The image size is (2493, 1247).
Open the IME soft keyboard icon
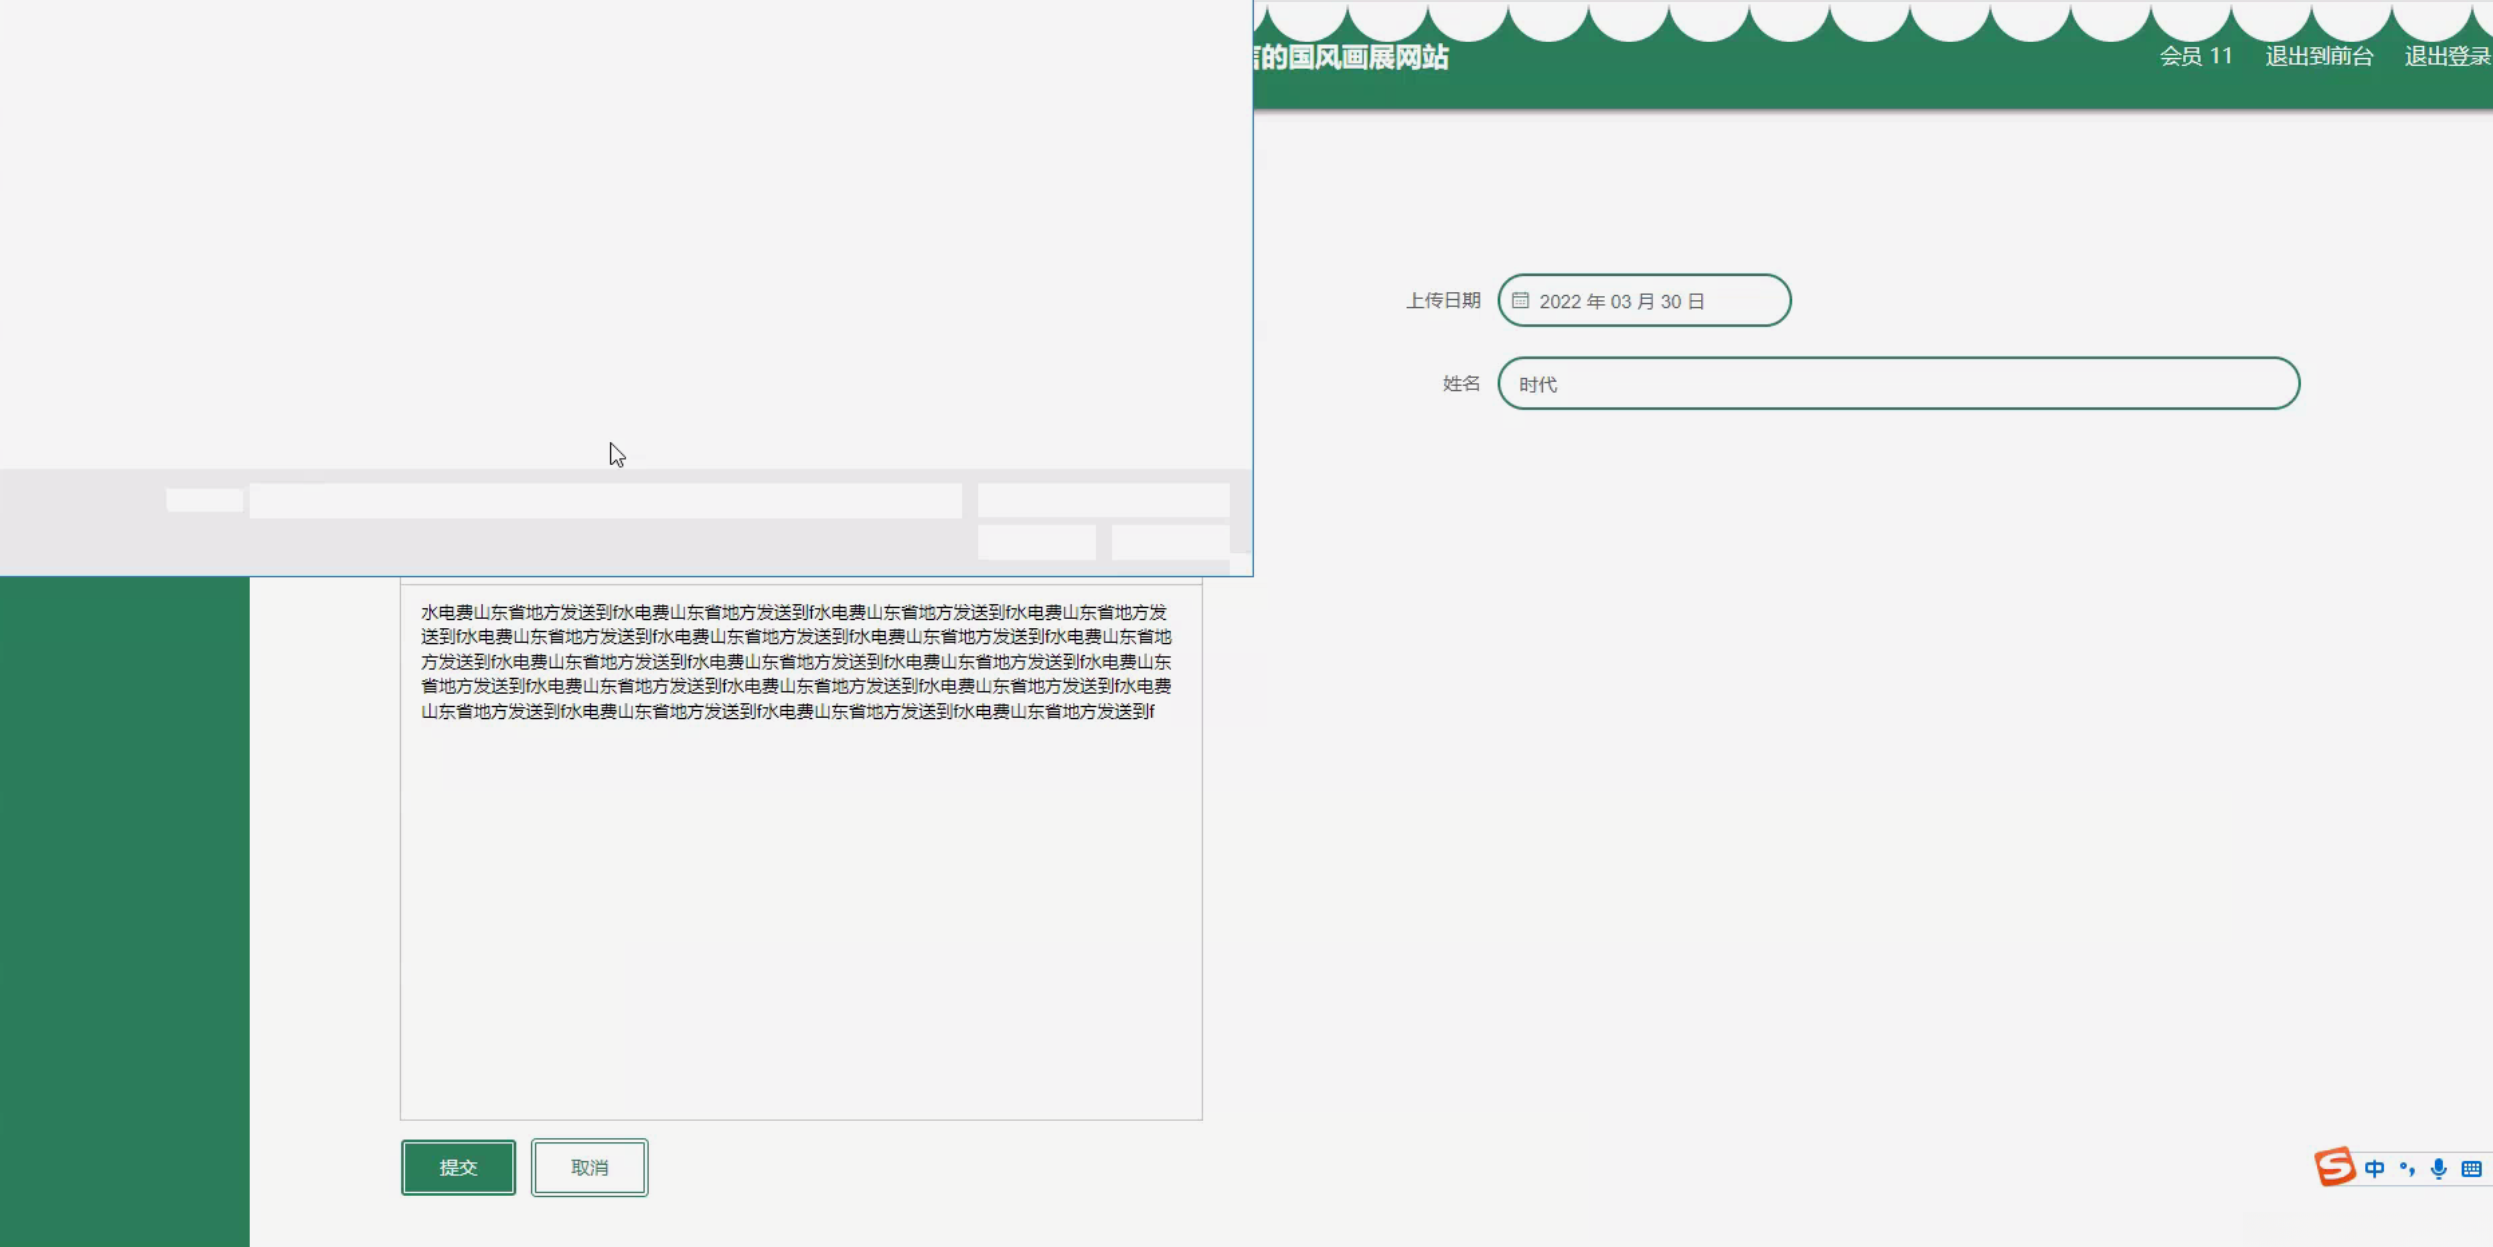[x=2471, y=1169]
